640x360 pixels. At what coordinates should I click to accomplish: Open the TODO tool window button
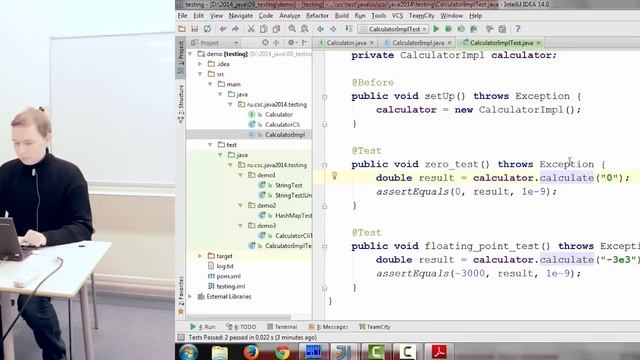(x=241, y=327)
